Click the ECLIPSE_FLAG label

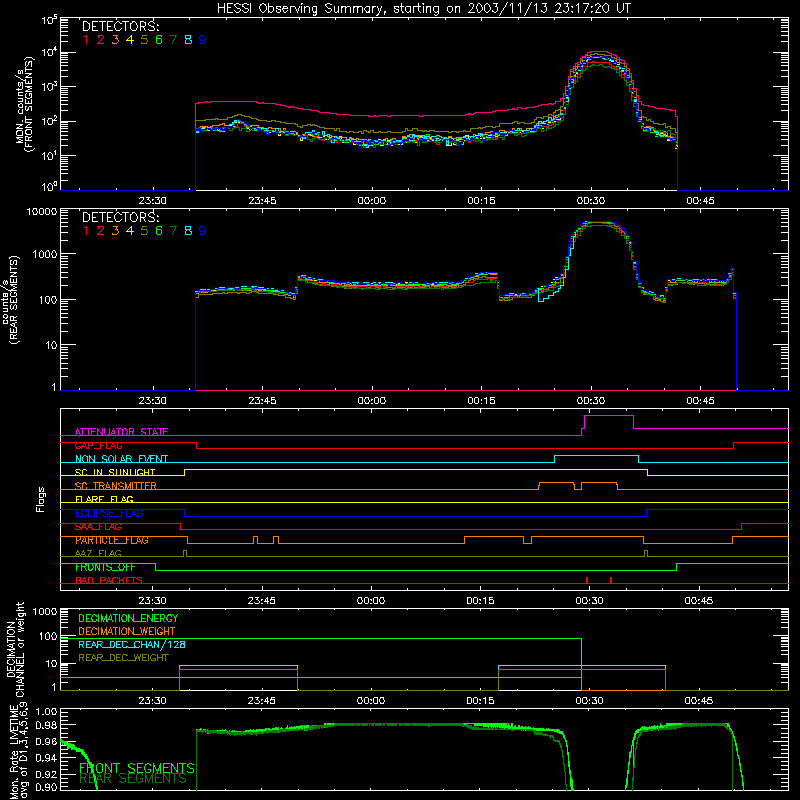coord(109,513)
